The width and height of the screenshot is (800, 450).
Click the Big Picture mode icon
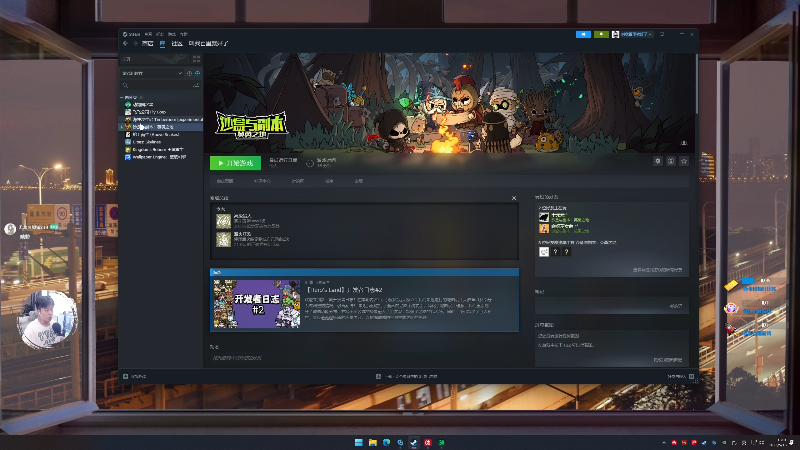tap(662, 34)
